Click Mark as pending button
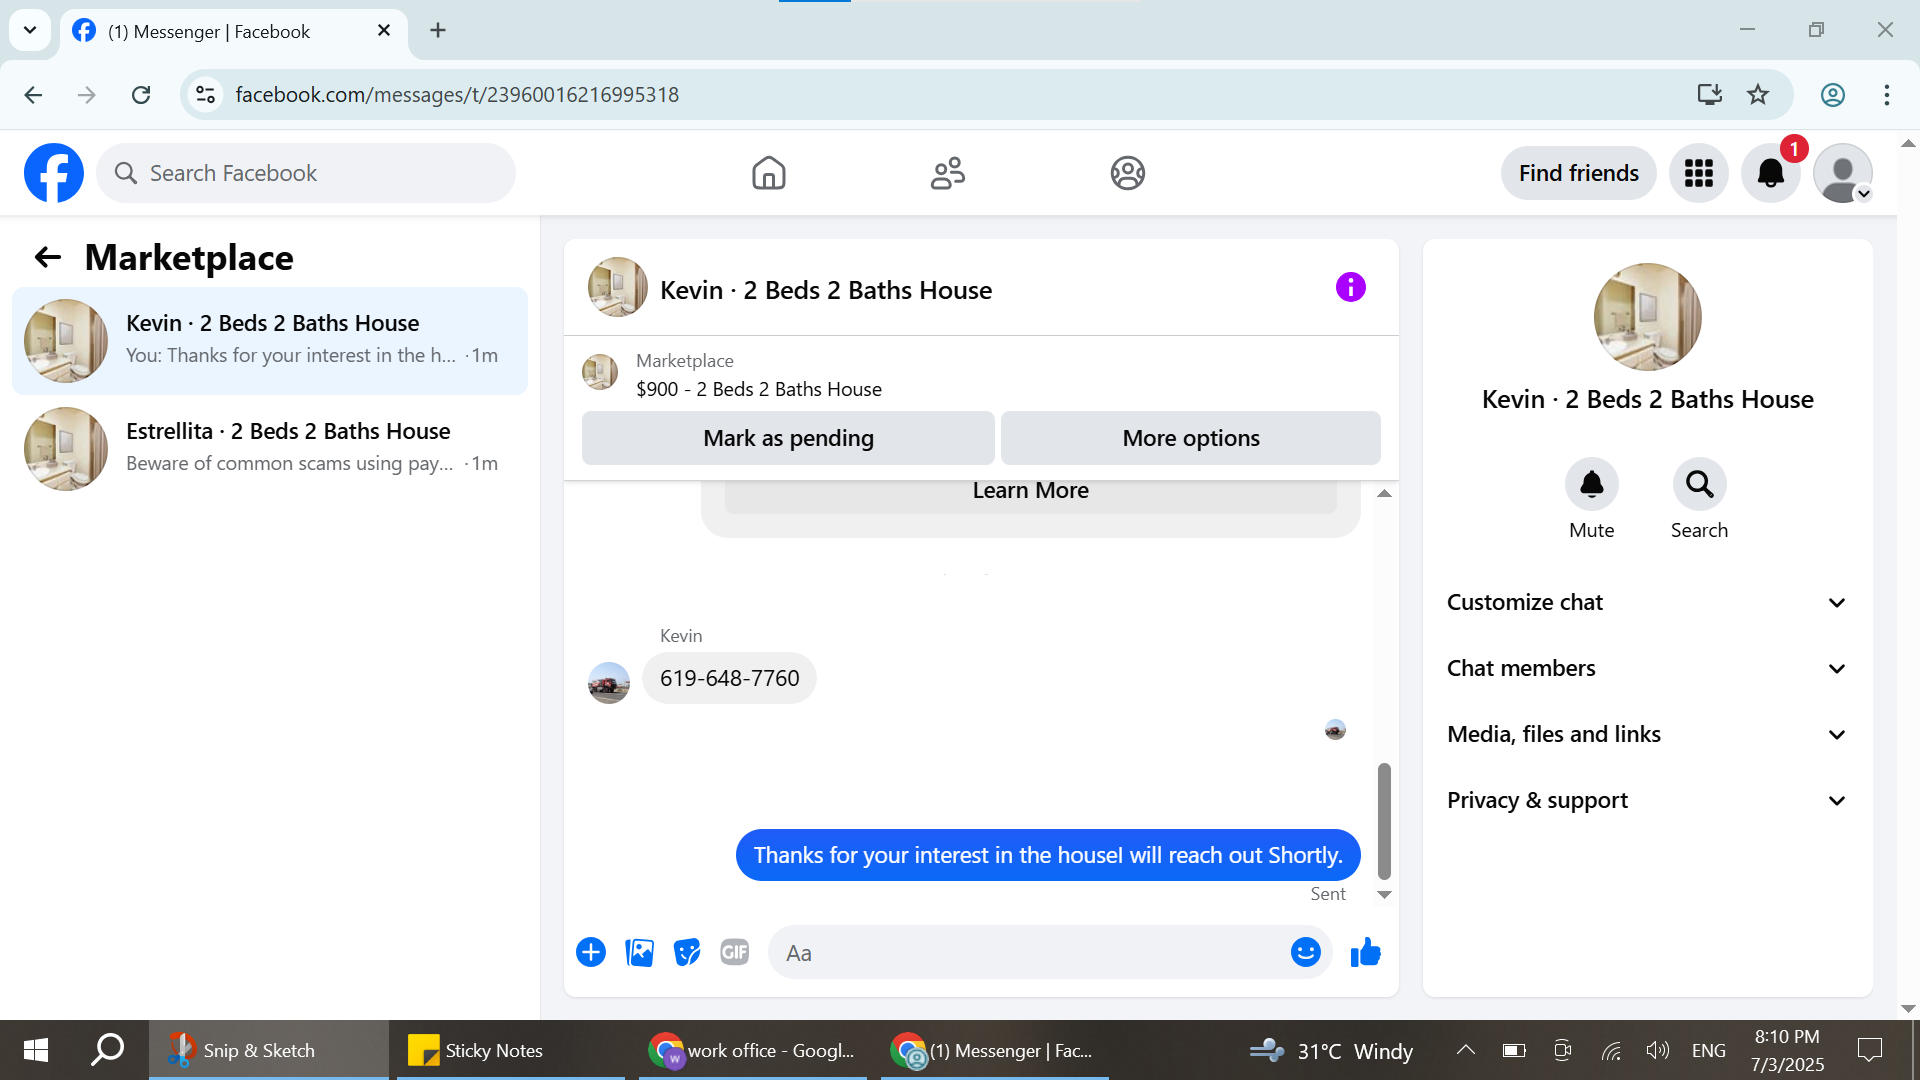 click(788, 438)
